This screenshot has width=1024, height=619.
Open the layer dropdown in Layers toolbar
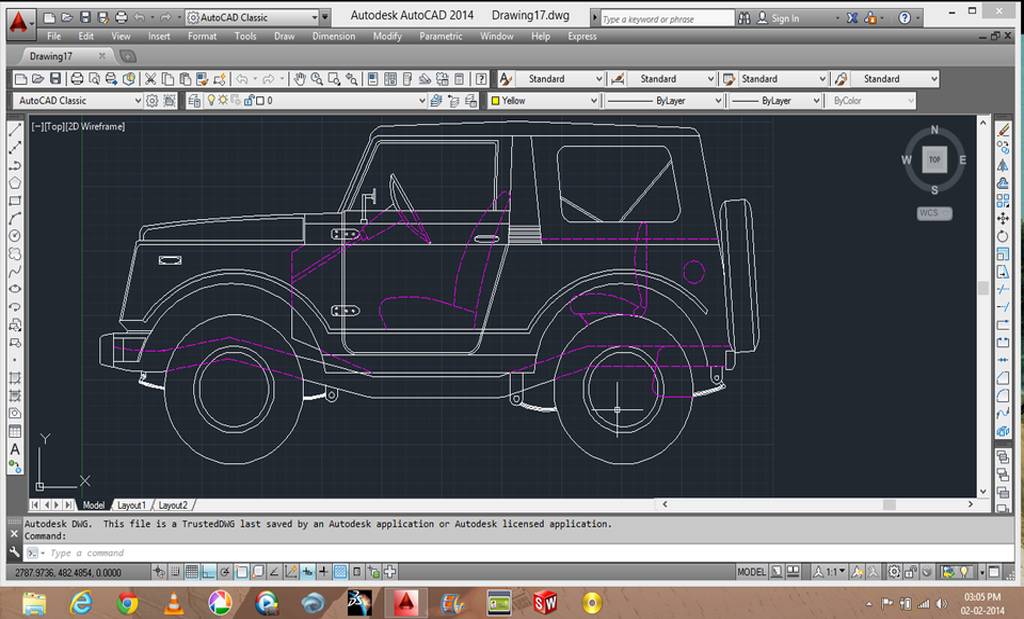point(424,100)
